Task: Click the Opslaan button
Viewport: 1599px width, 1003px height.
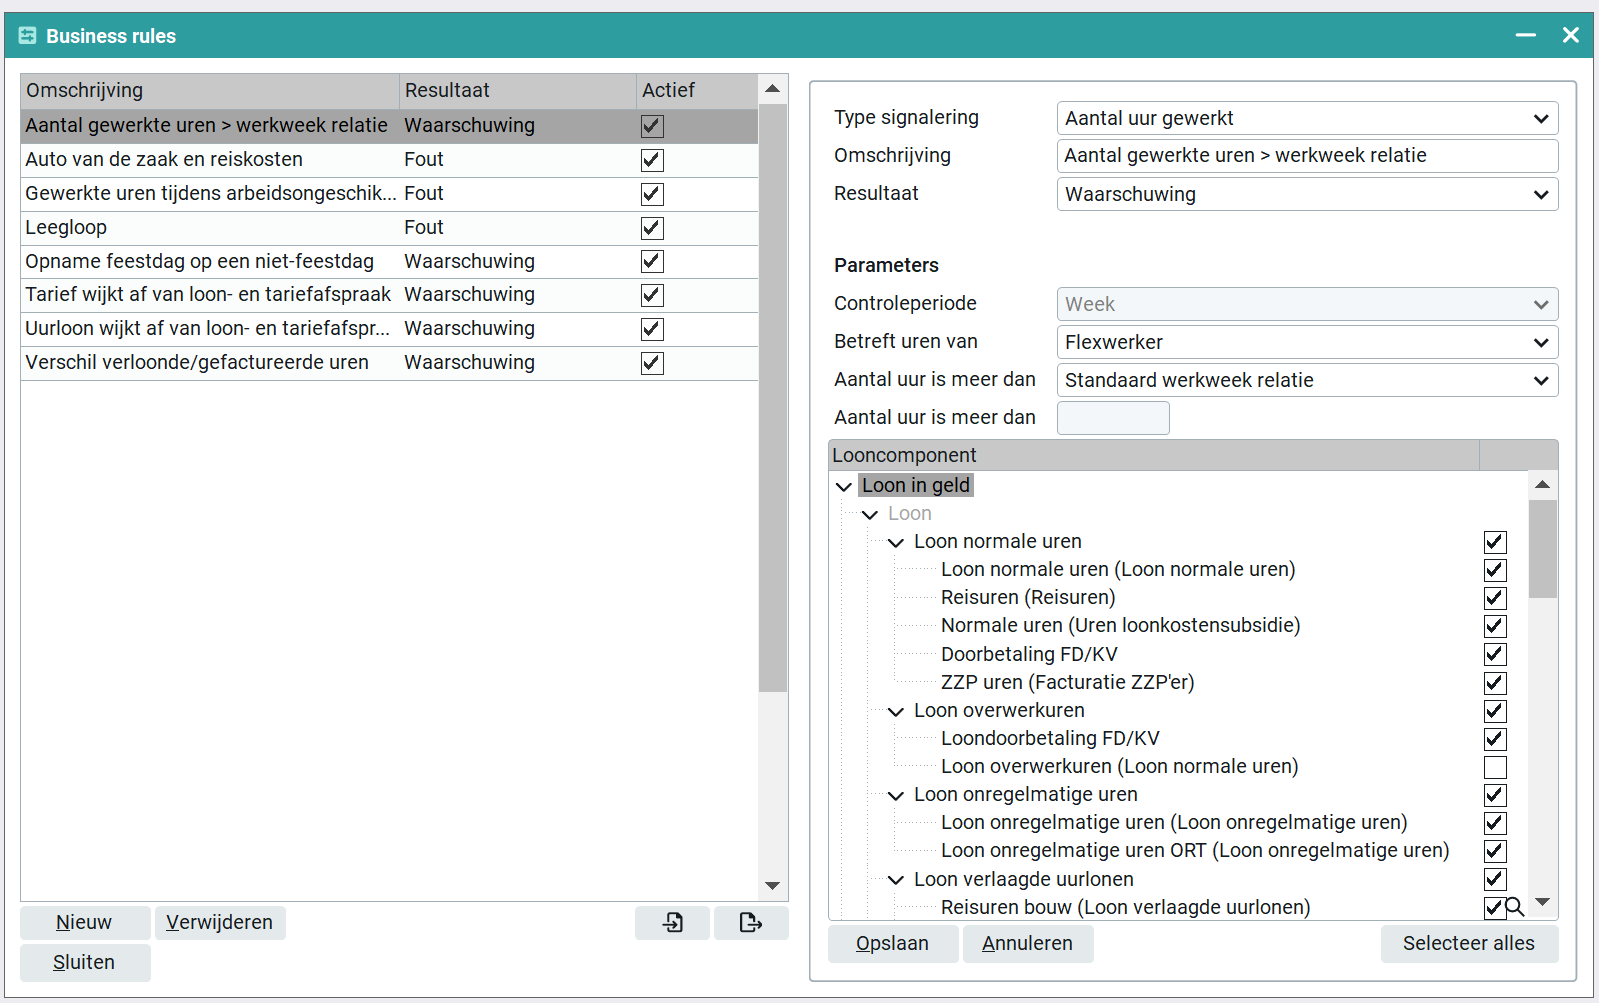Action: [x=892, y=943]
